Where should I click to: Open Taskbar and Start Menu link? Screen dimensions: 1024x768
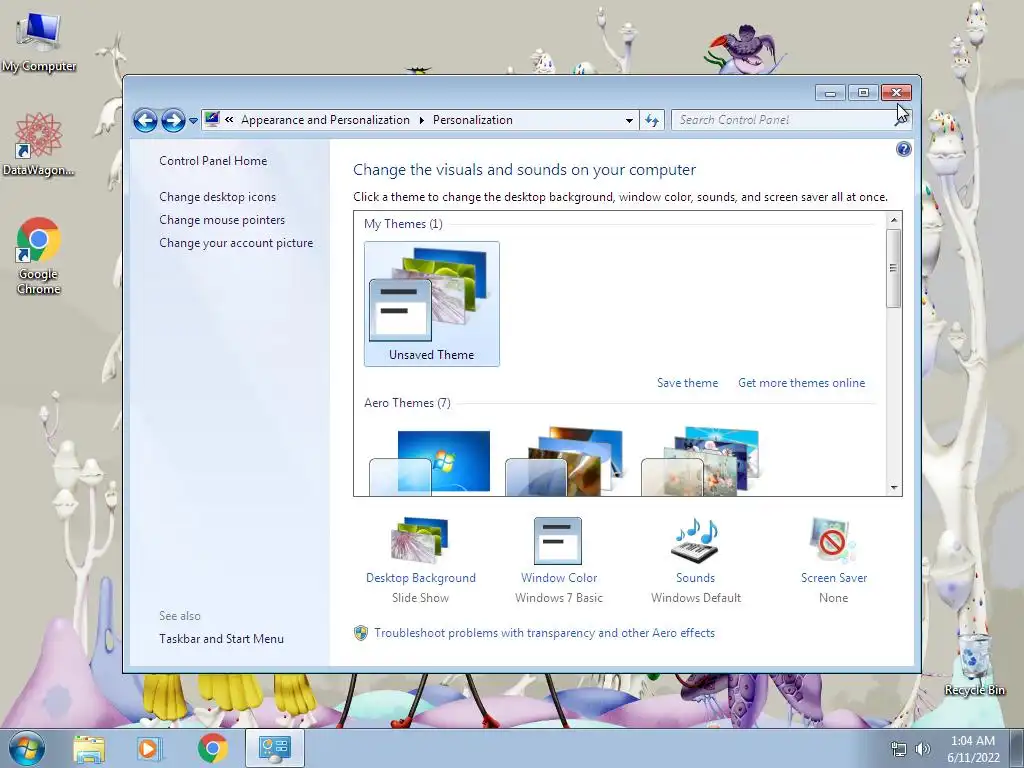click(221, 639)
